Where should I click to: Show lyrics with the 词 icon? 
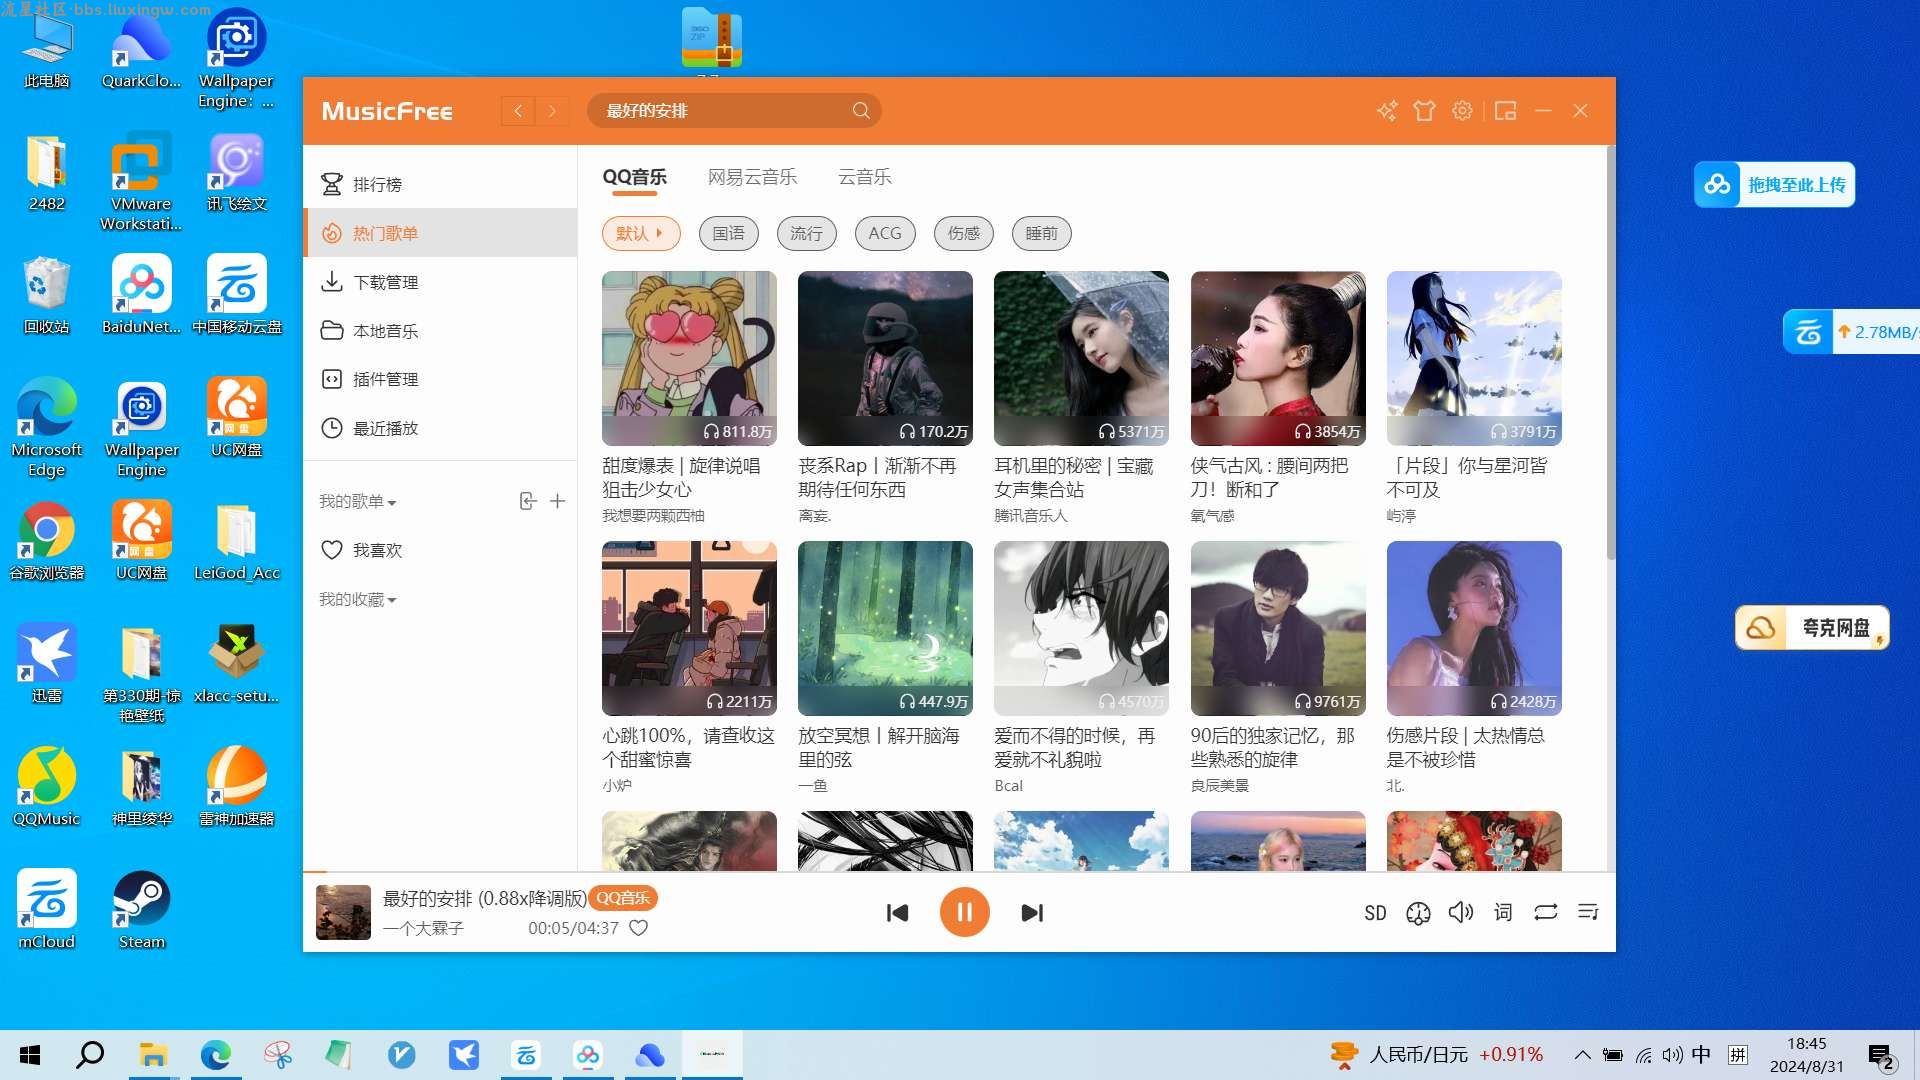point(1503,912)
